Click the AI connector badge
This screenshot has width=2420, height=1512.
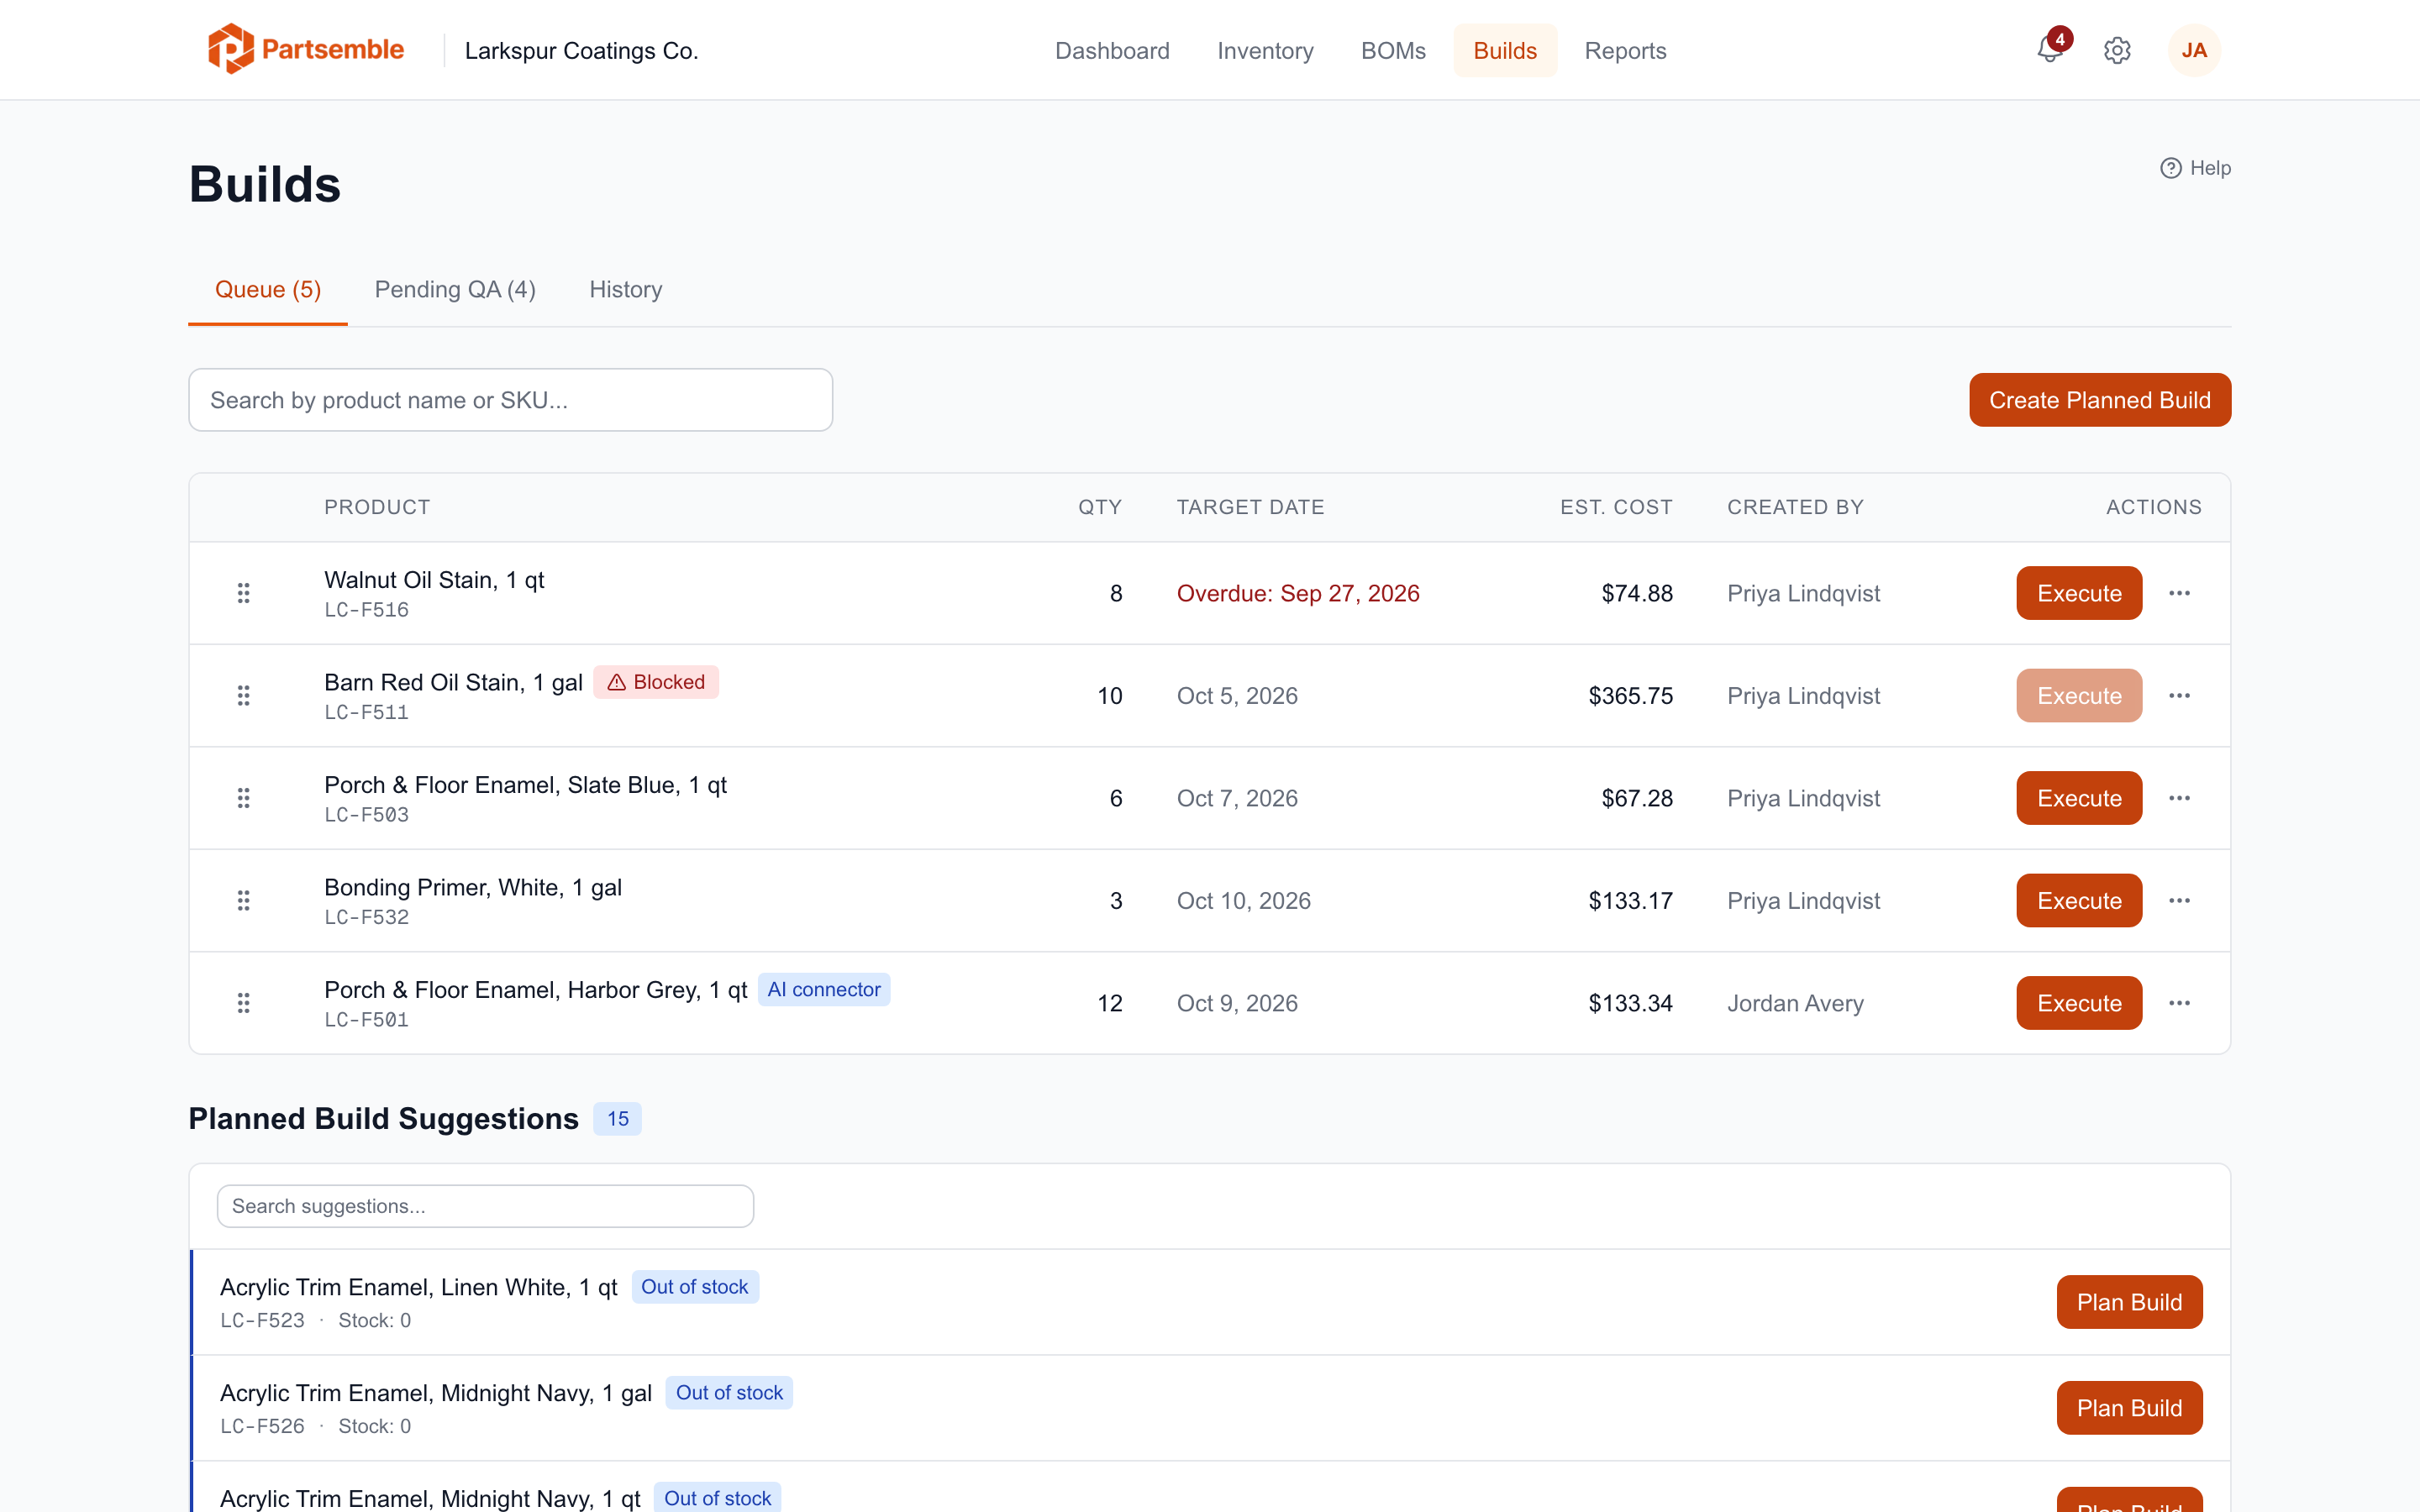(x=824, y=989)
